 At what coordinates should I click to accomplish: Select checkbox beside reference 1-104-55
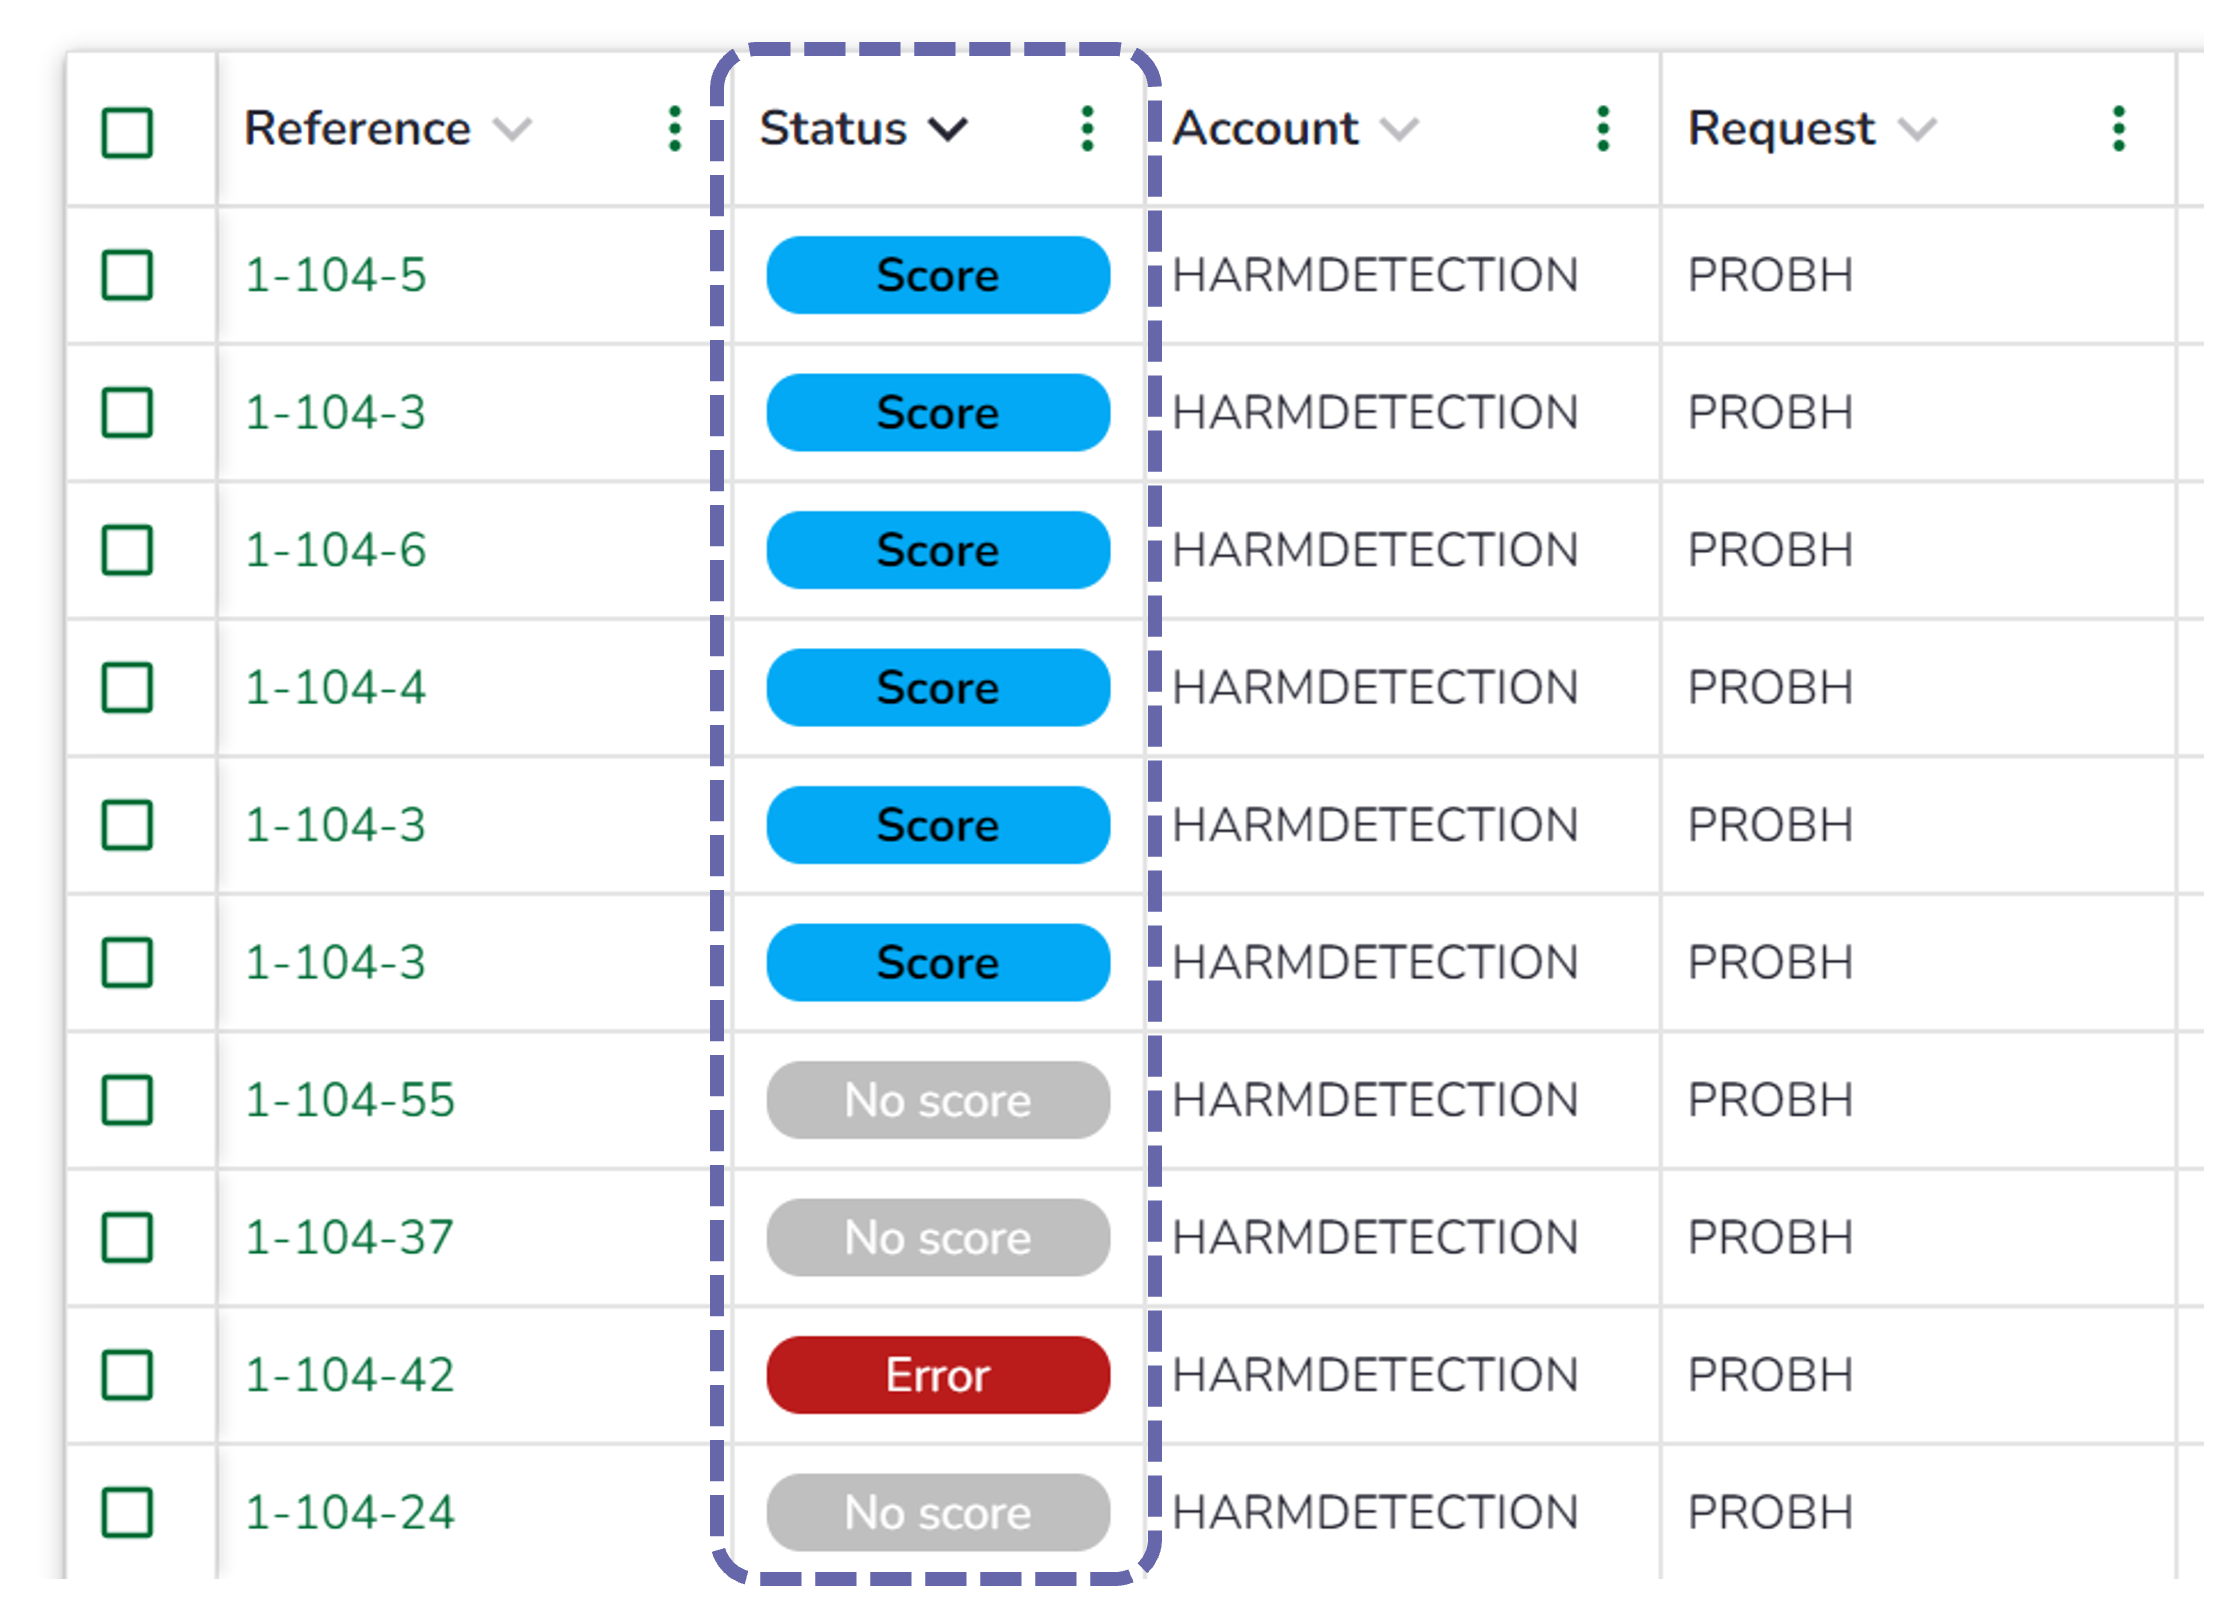[x=127, y=1100]
